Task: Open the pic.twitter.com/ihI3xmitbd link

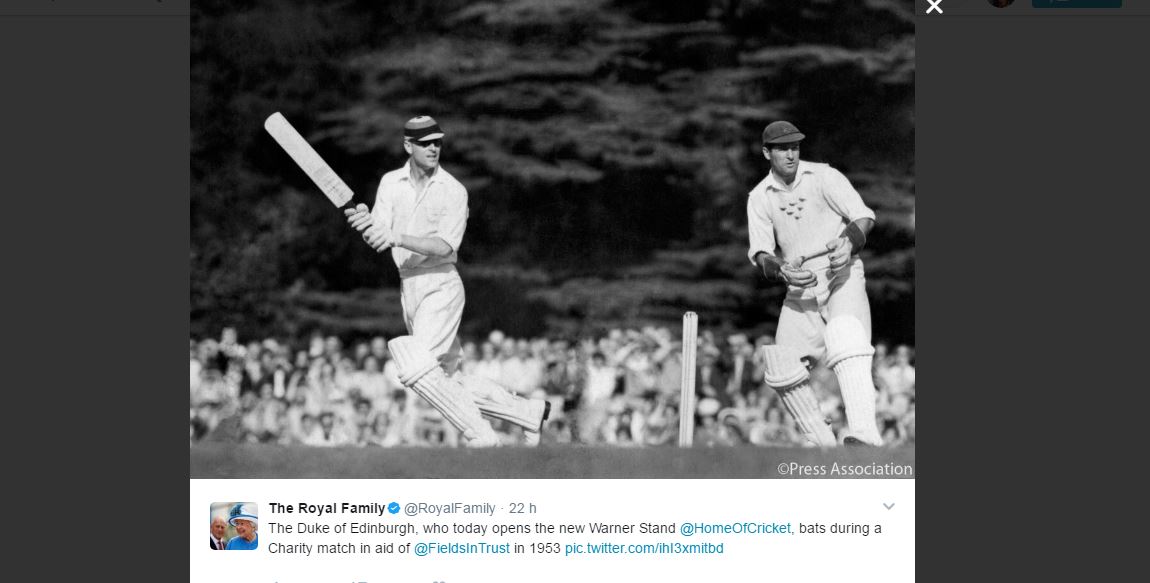Action: point(644,549)
